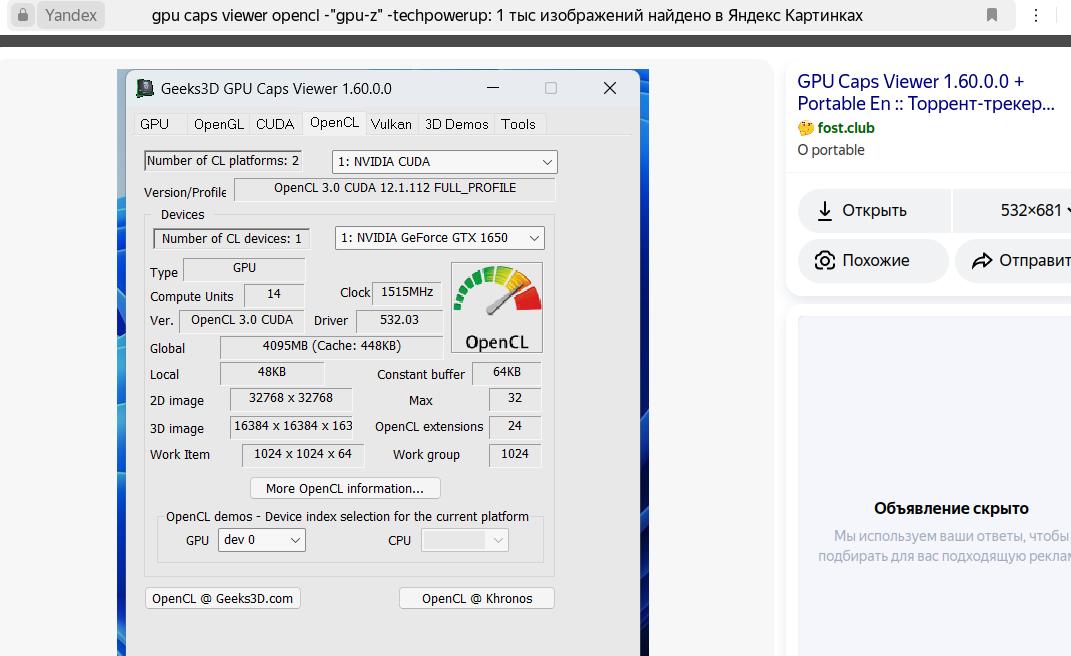This screenshot has height=656, width=1071.
Task: Click the Ver. field OpenCL 3.0 CUDA
Action: pyautogui.click(x=242, y=320)
